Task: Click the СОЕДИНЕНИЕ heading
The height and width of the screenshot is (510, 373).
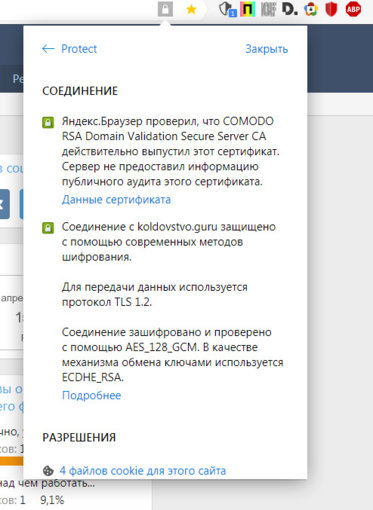Action: tap(80, 91)
